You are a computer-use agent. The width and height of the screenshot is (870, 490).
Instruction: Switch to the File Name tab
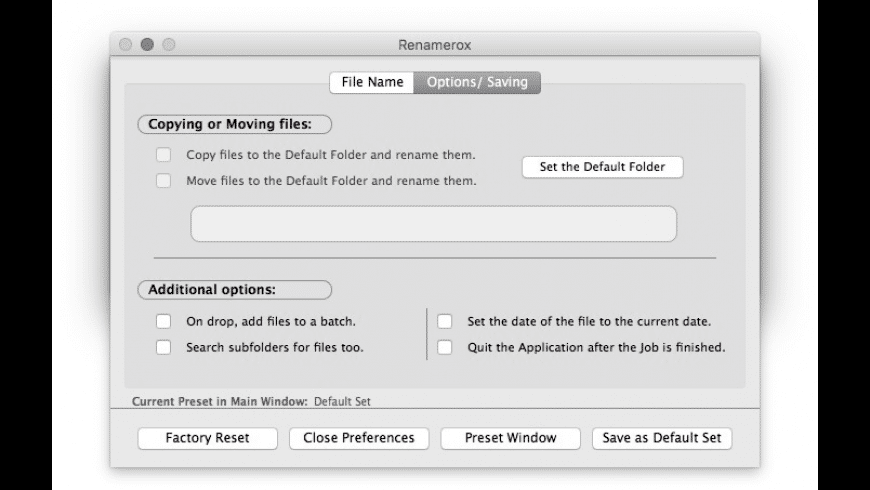pos(372,82)
